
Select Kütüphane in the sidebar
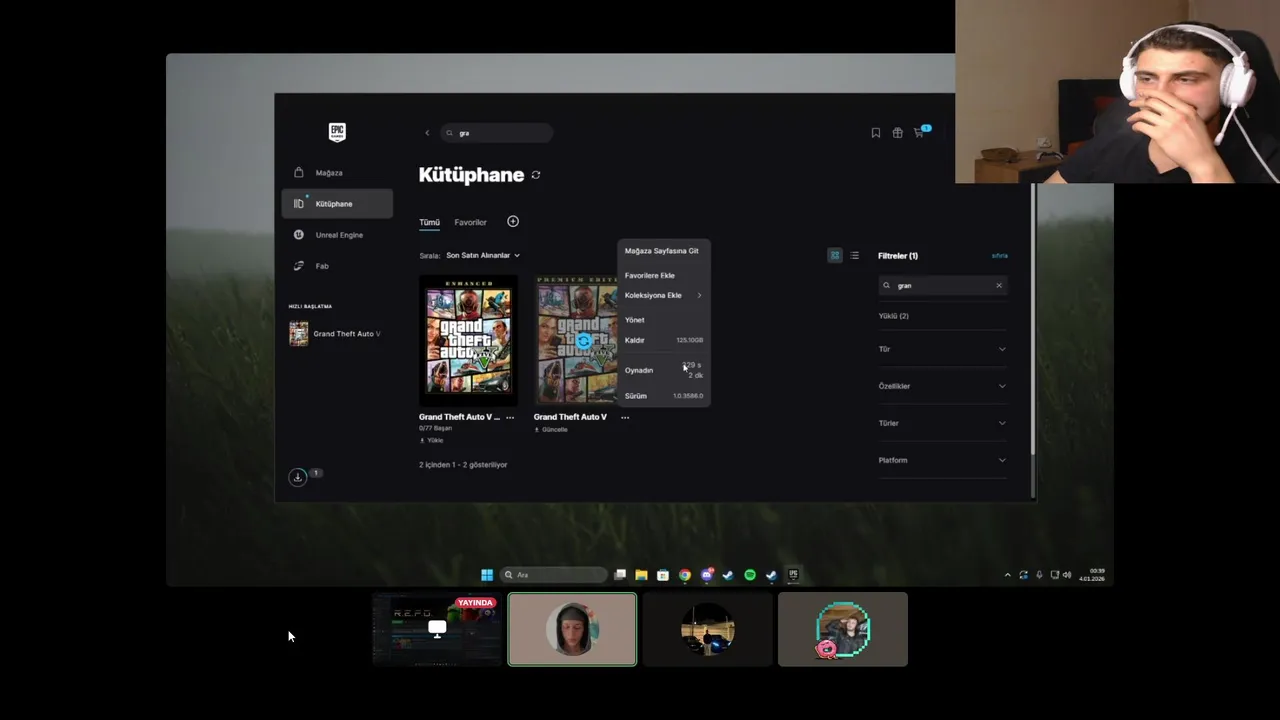coord(337,204)
